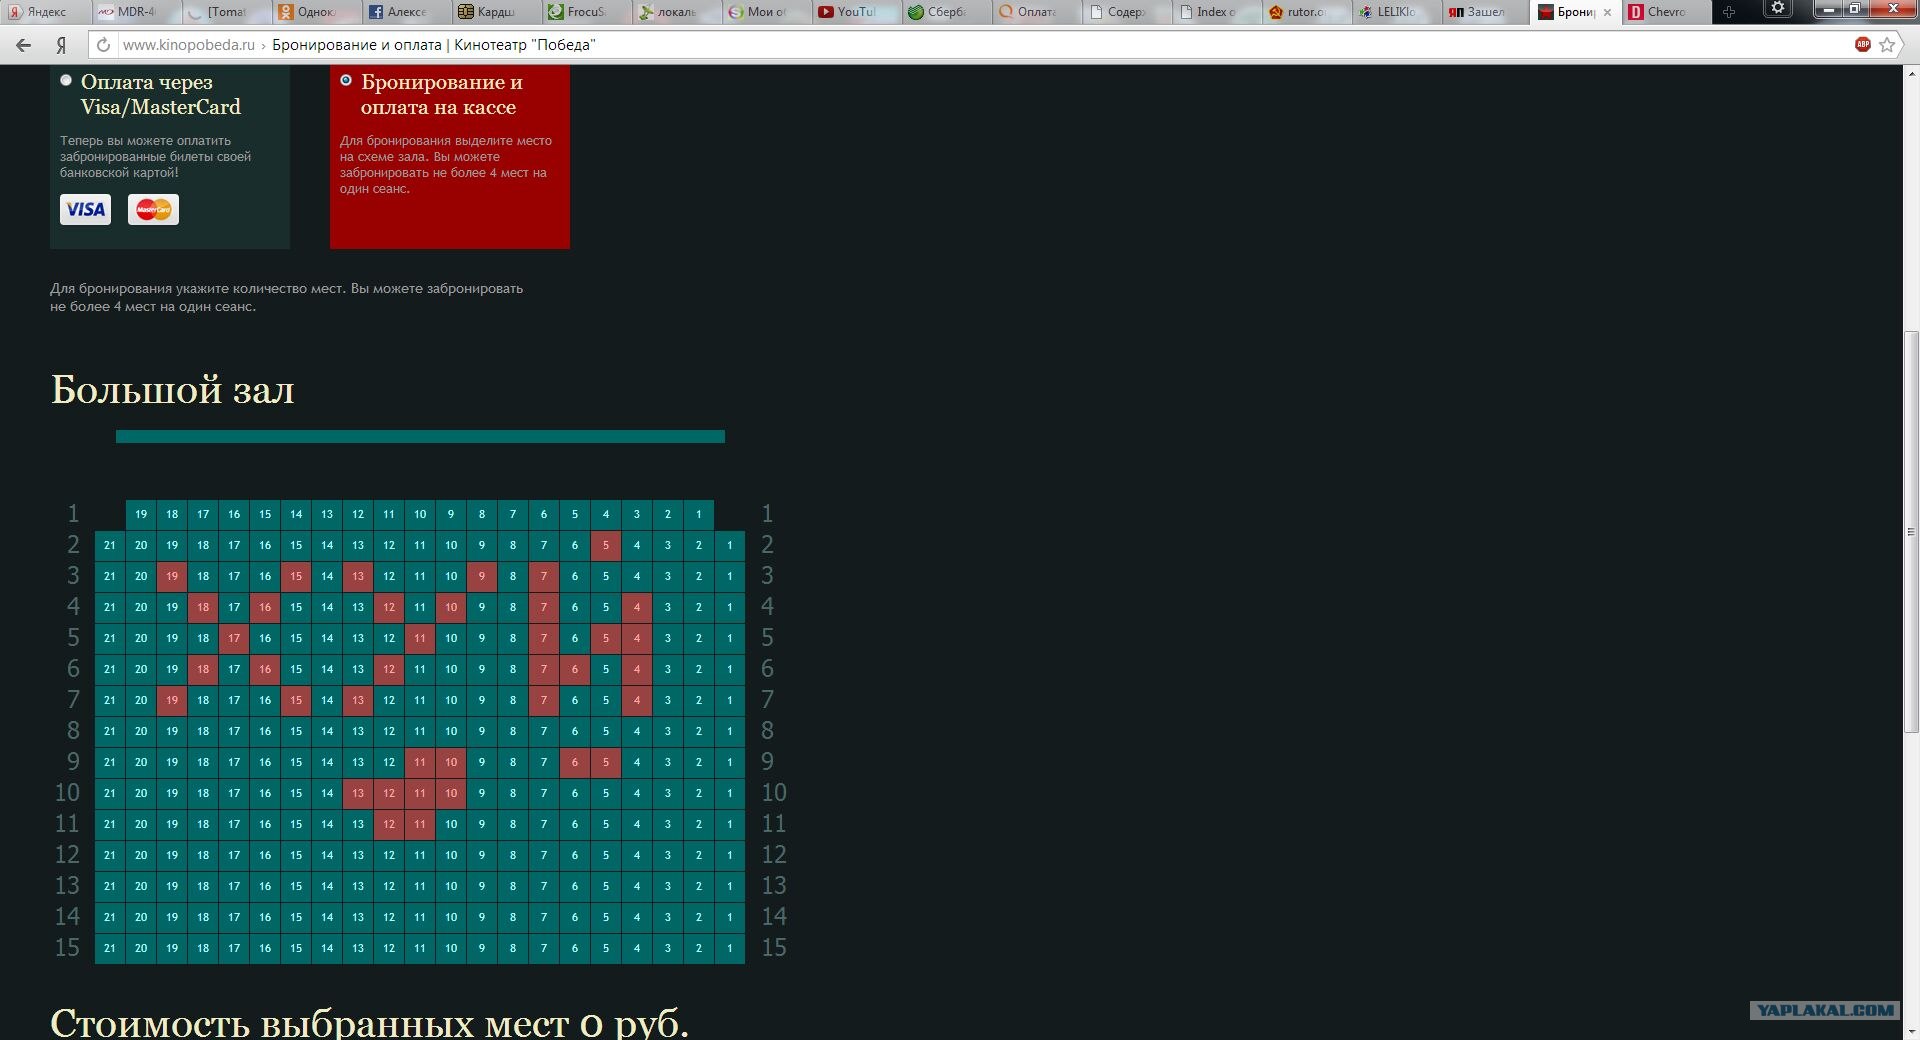Select seat 16 in row 13

pos(265,886)
